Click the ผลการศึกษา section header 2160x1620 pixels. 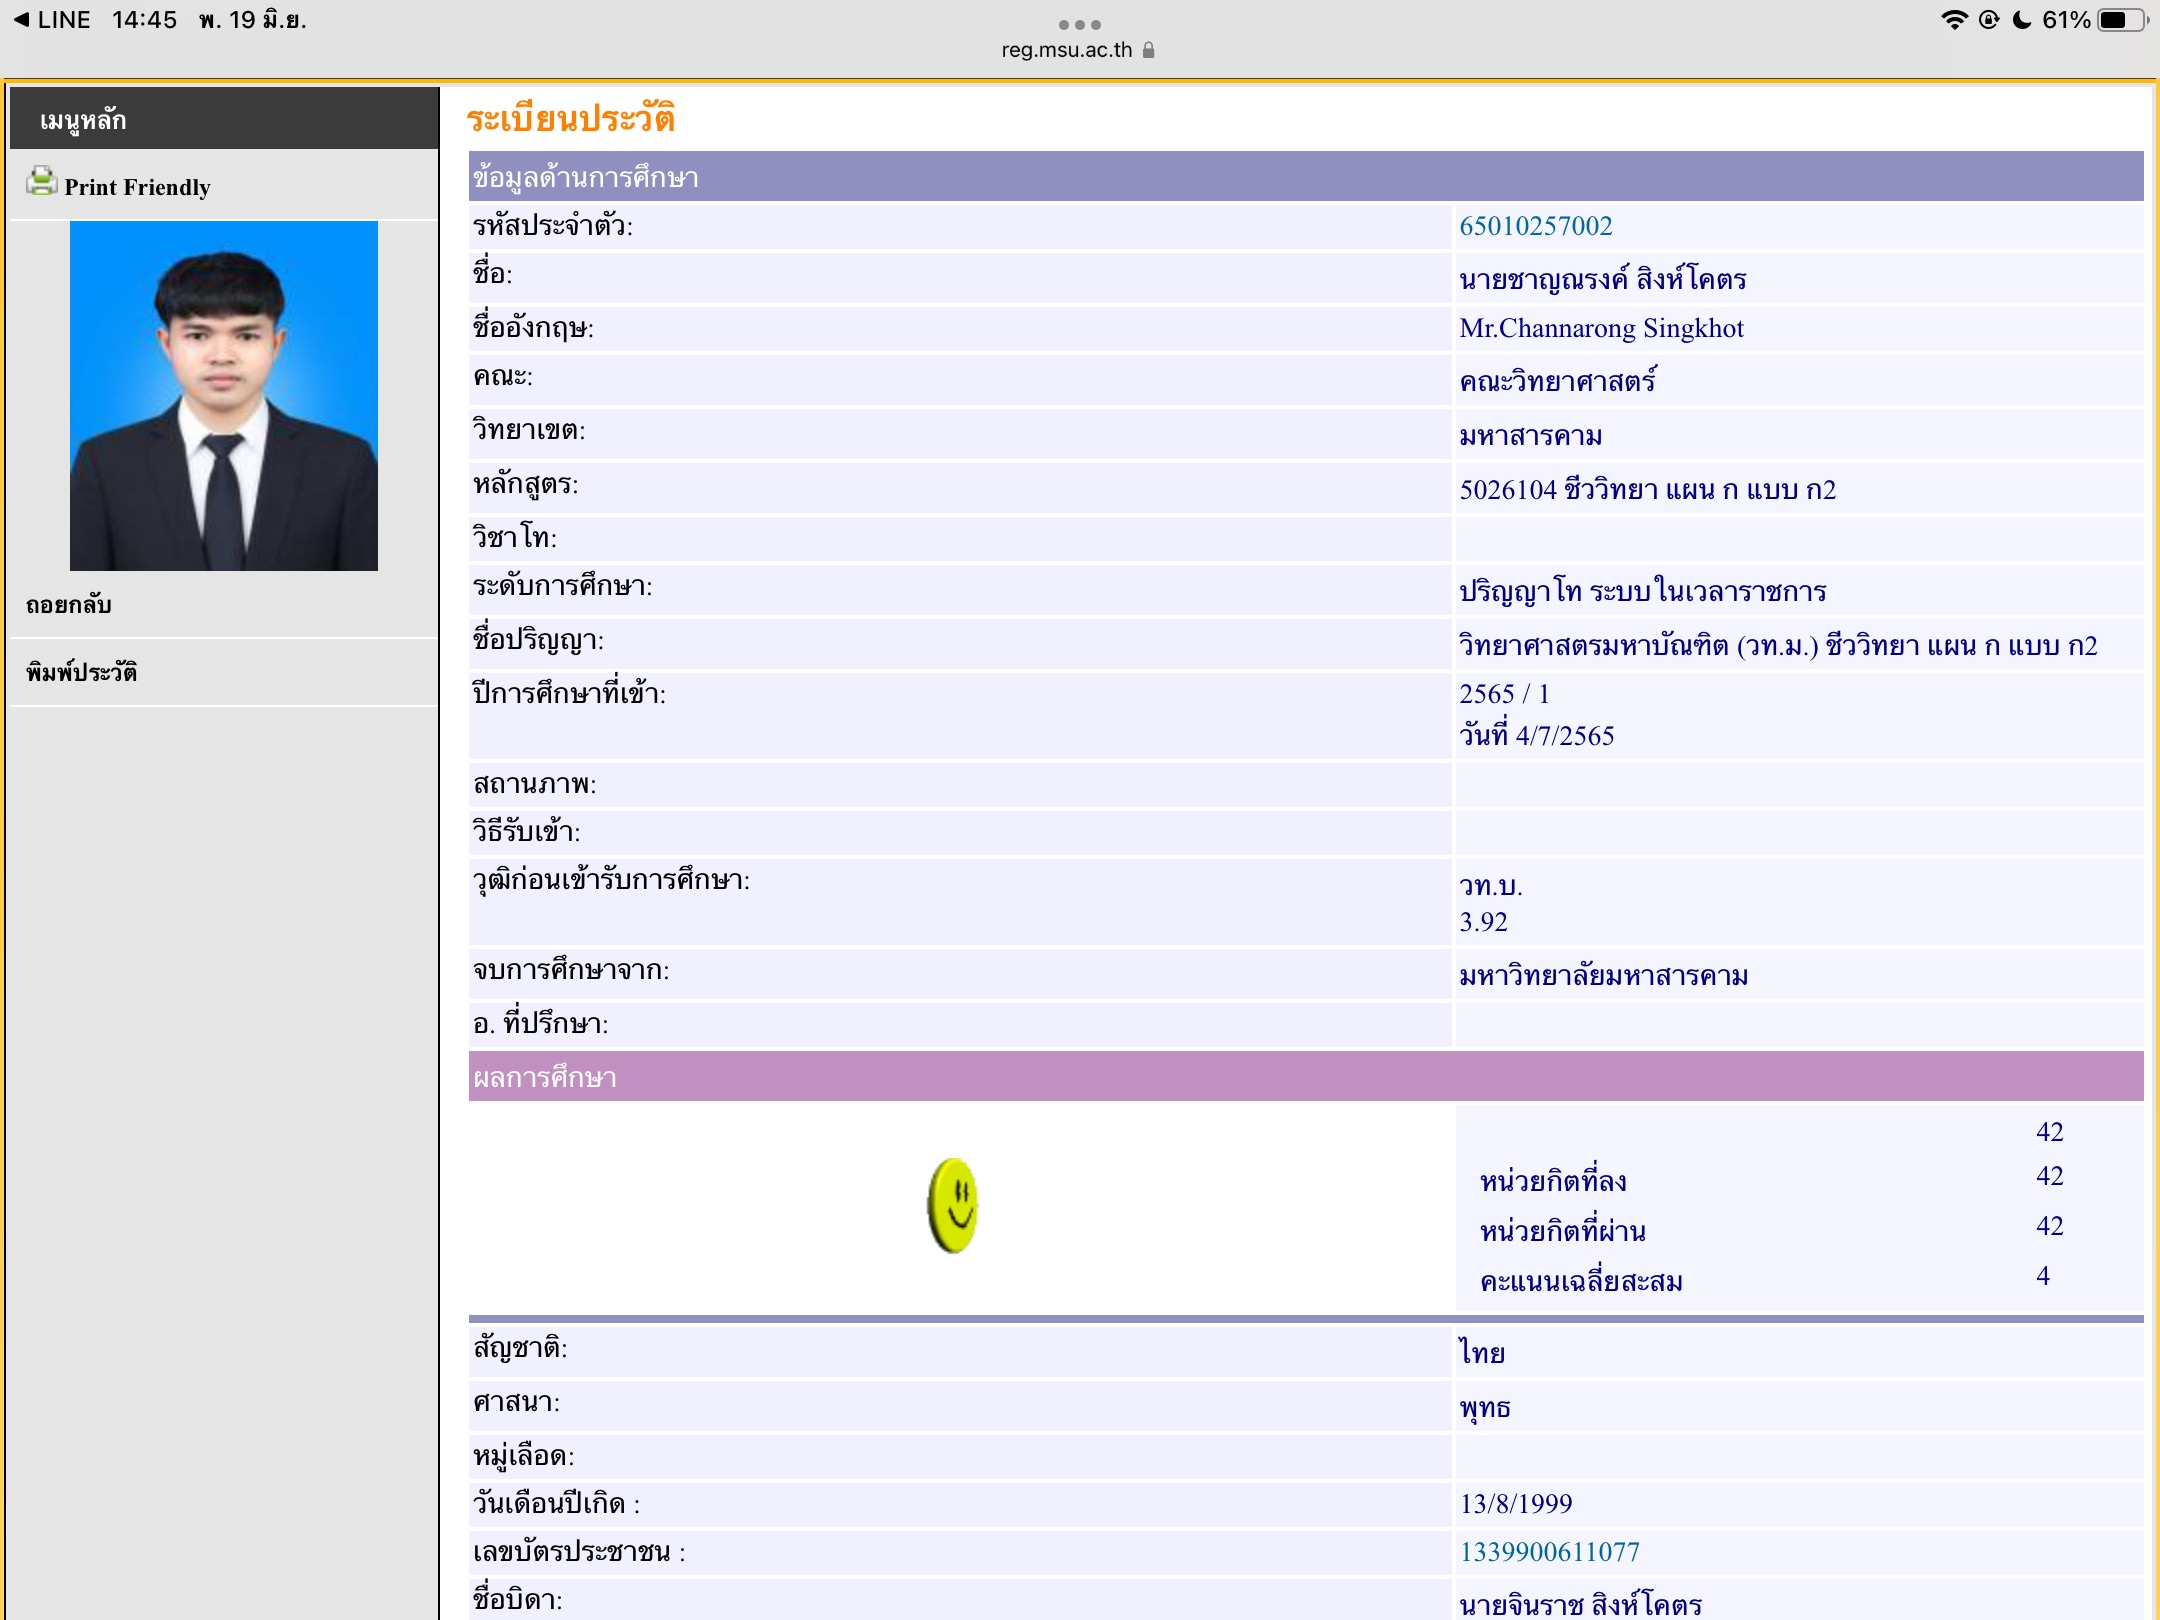1306,1077
